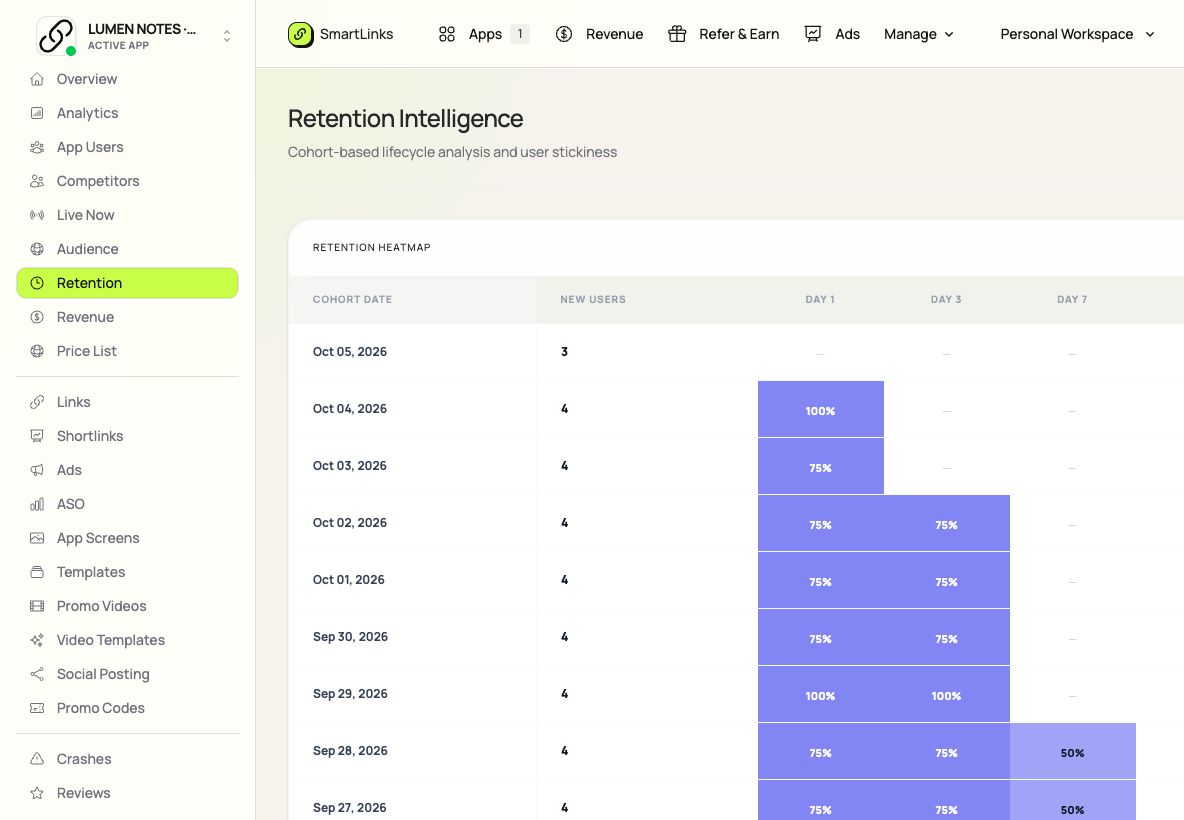Open the Shortlinks page
1184x820 pixels.
(128, 436)
